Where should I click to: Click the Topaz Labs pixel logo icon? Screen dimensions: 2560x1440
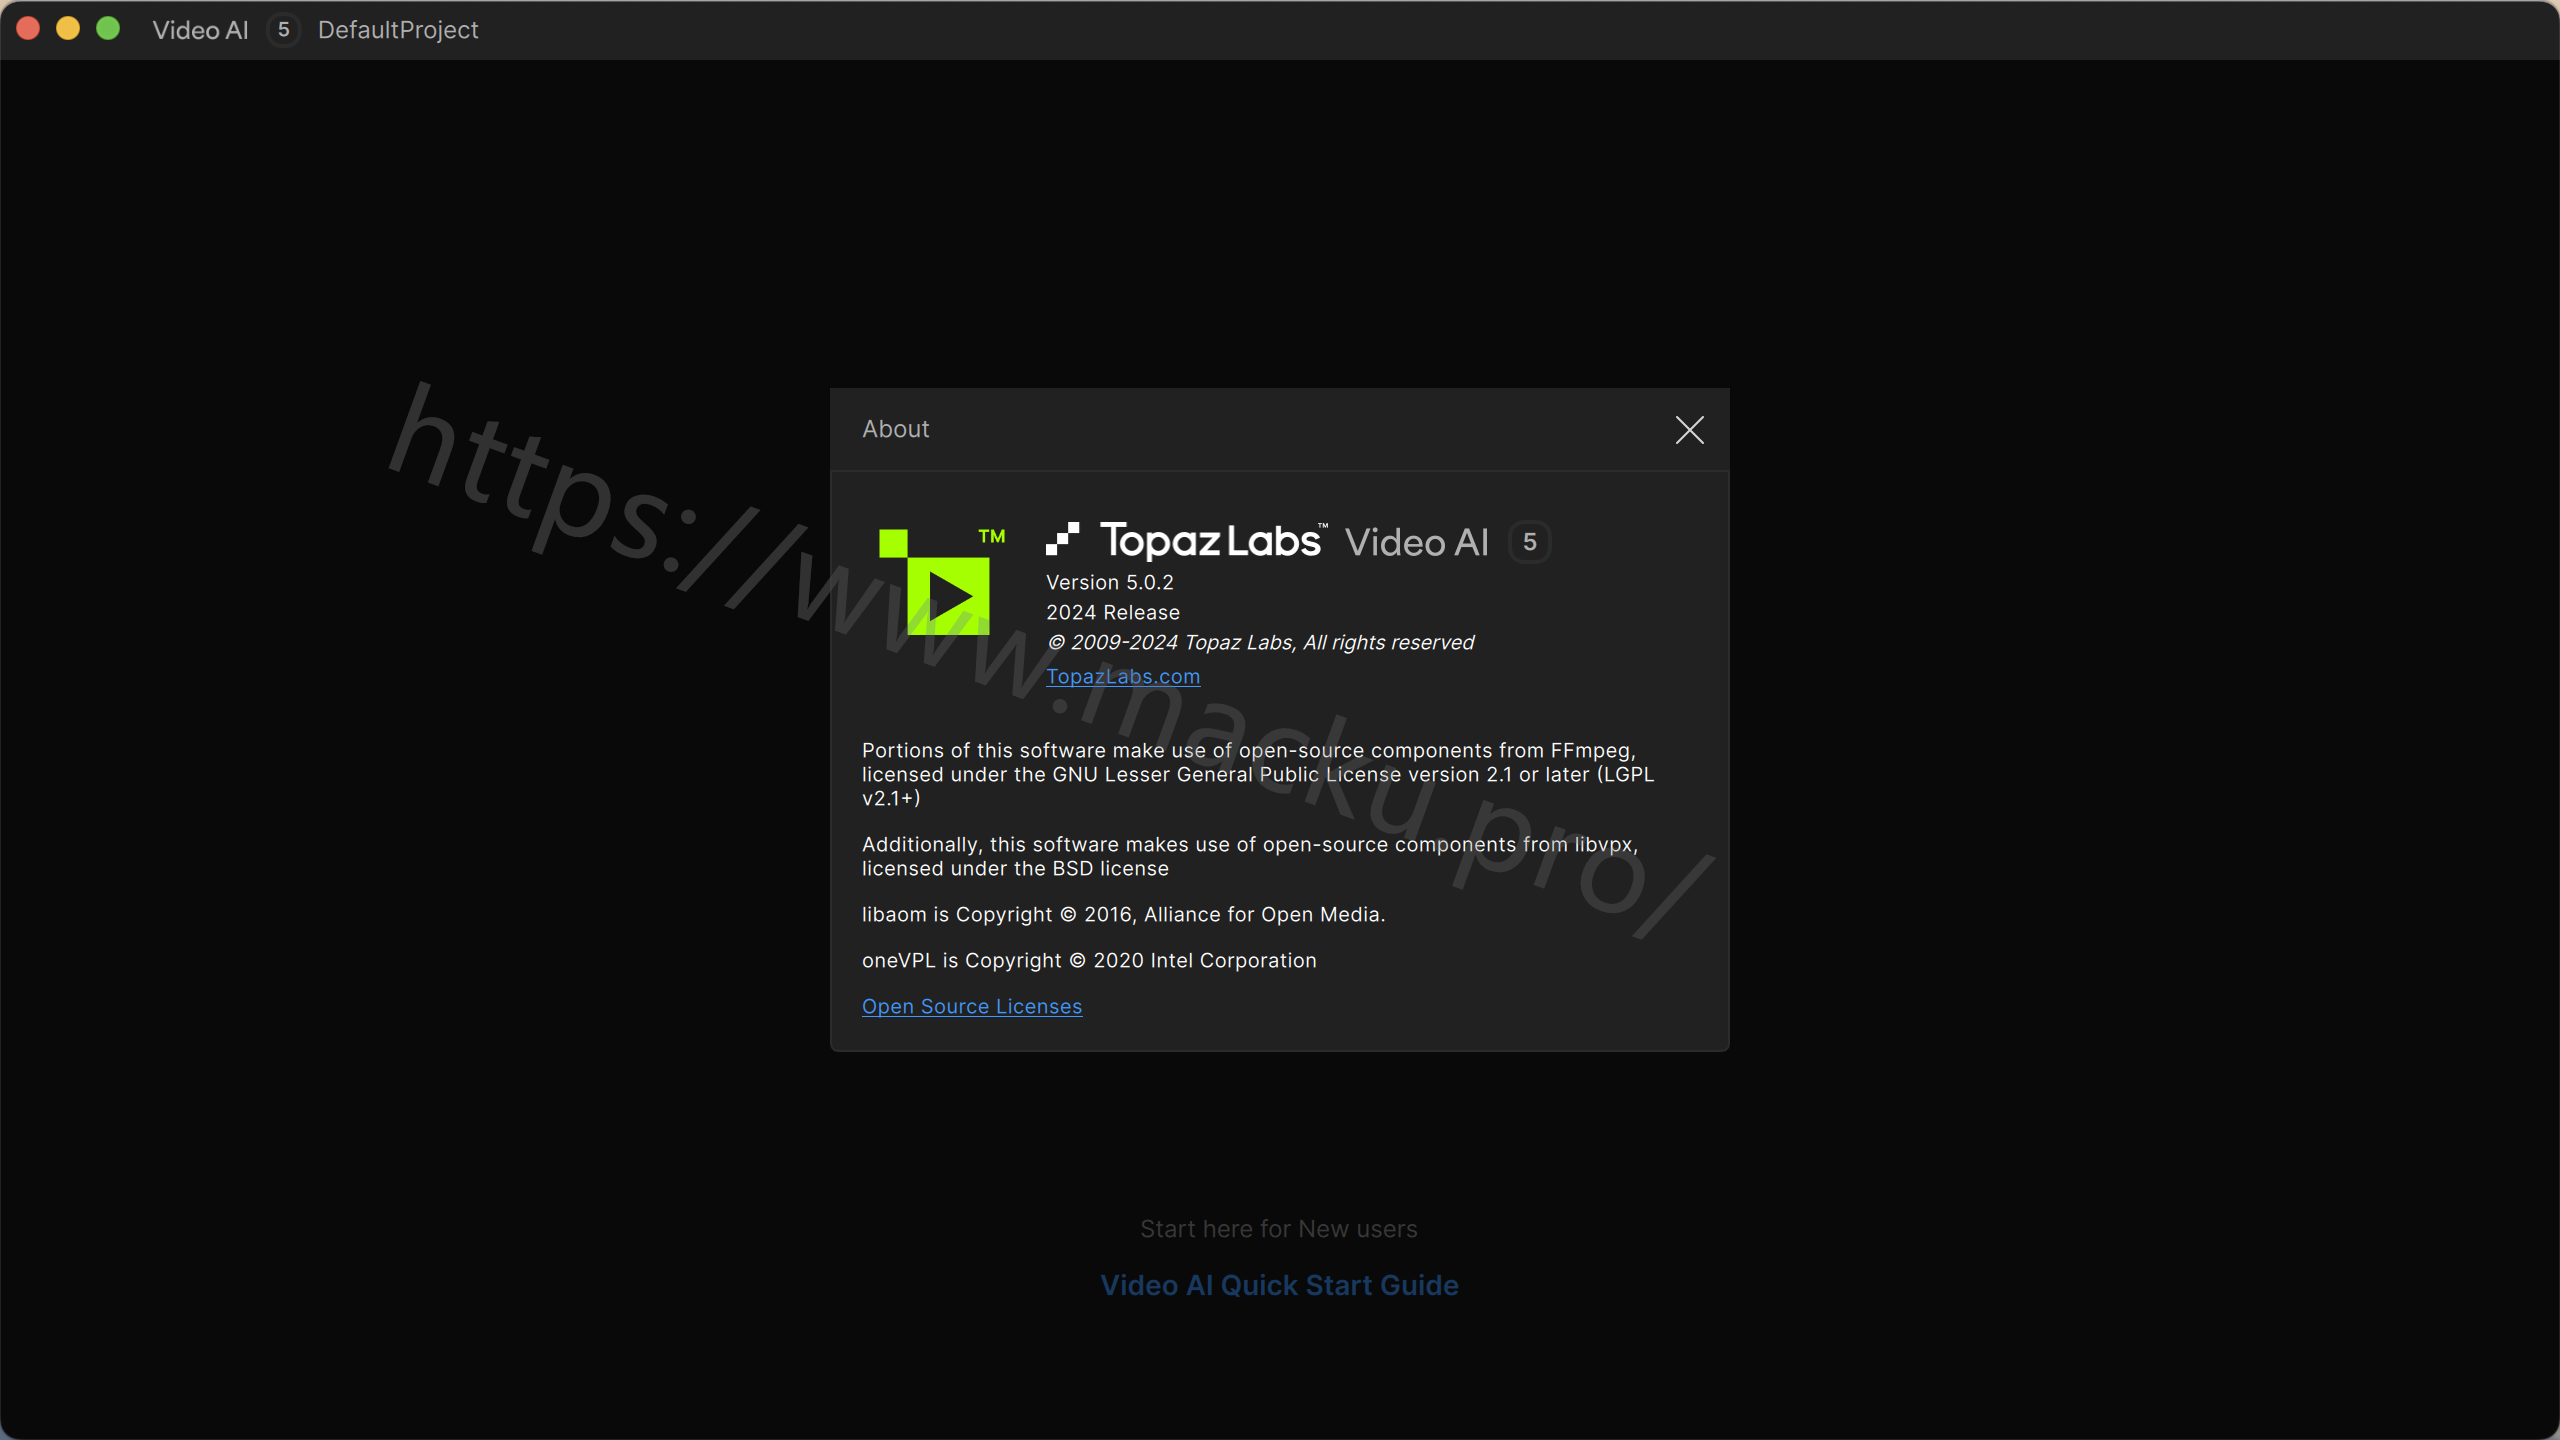[x=1062, y=539]
